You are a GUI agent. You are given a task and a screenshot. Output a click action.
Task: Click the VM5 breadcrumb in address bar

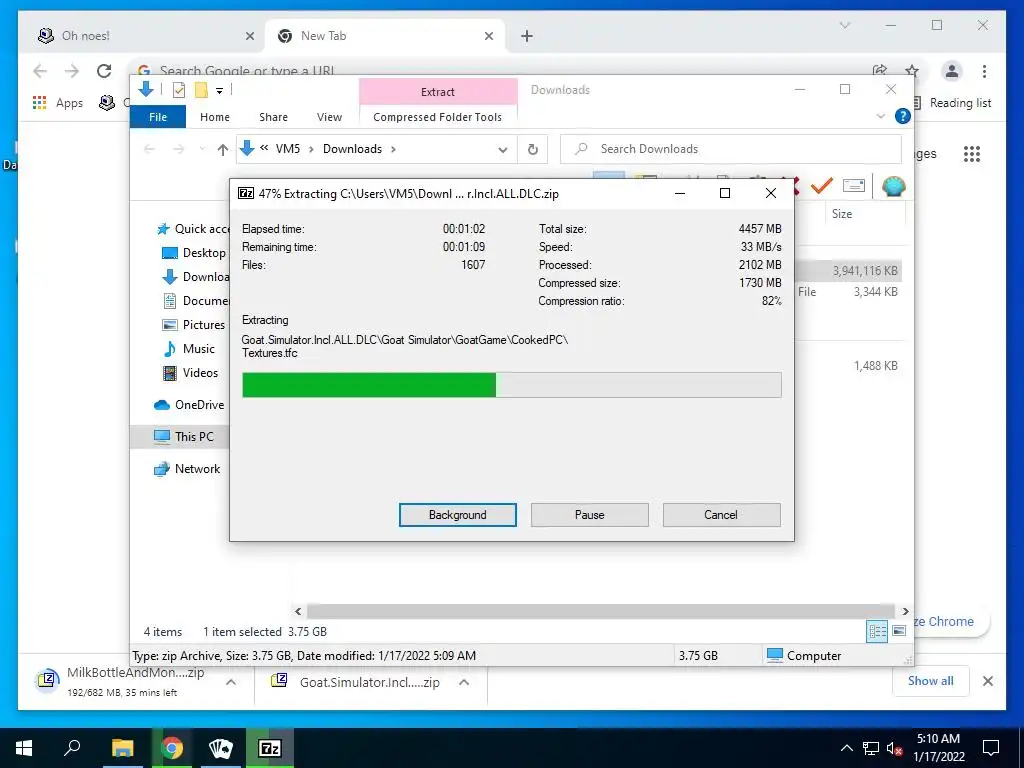[287, 149]
